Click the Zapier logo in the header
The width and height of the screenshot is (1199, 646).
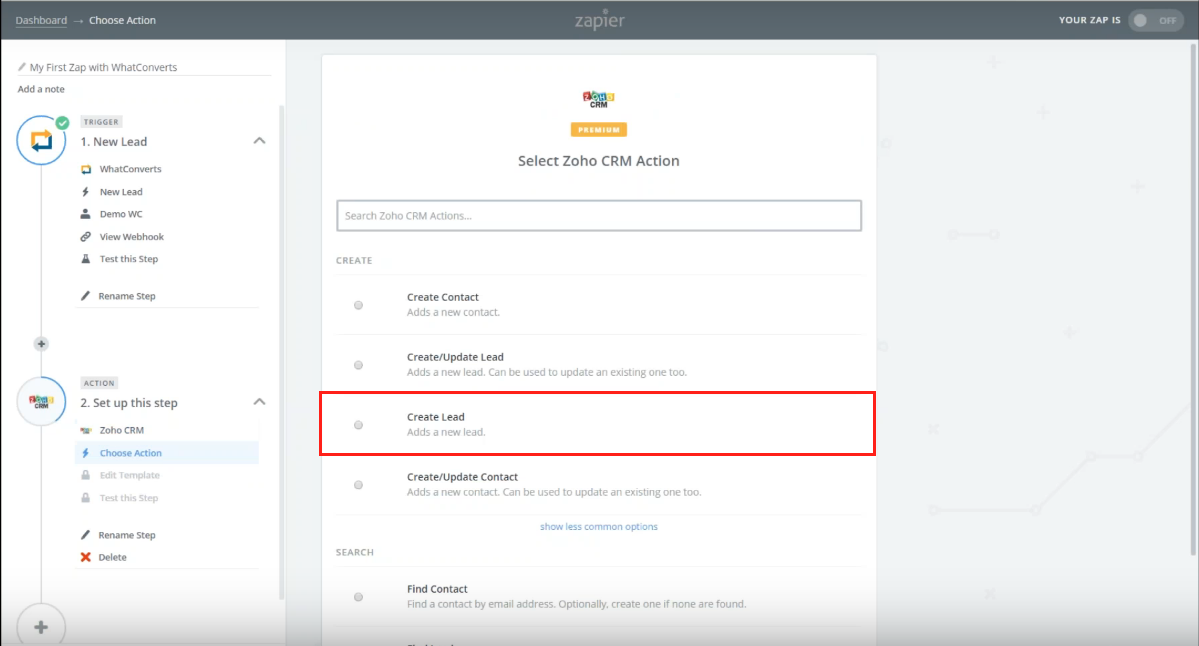click(600, 20)
